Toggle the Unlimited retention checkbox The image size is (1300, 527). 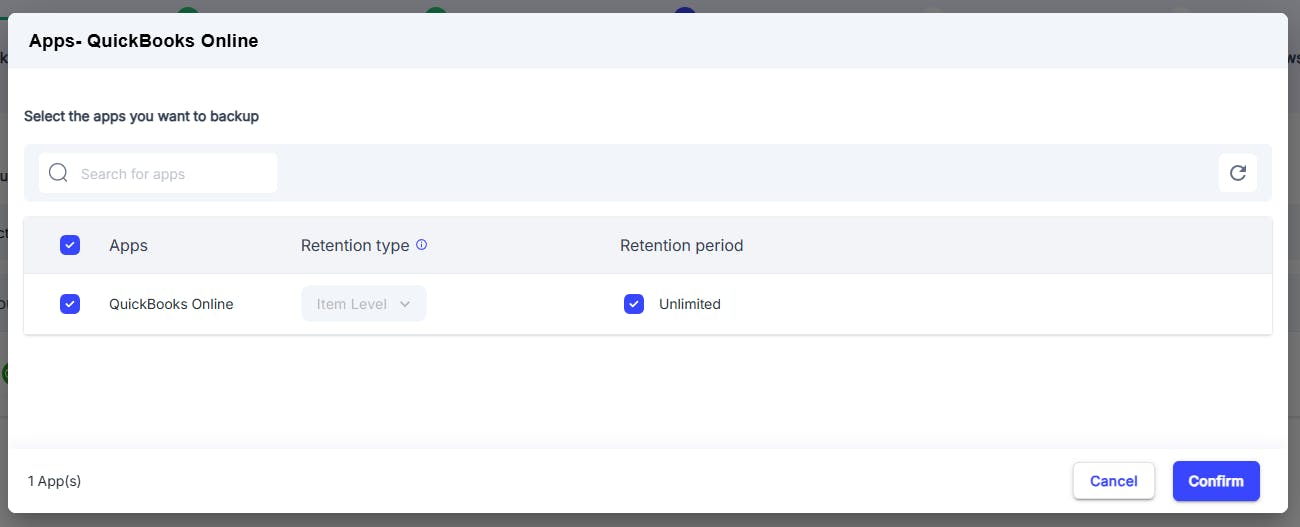[x=634, y=304]
